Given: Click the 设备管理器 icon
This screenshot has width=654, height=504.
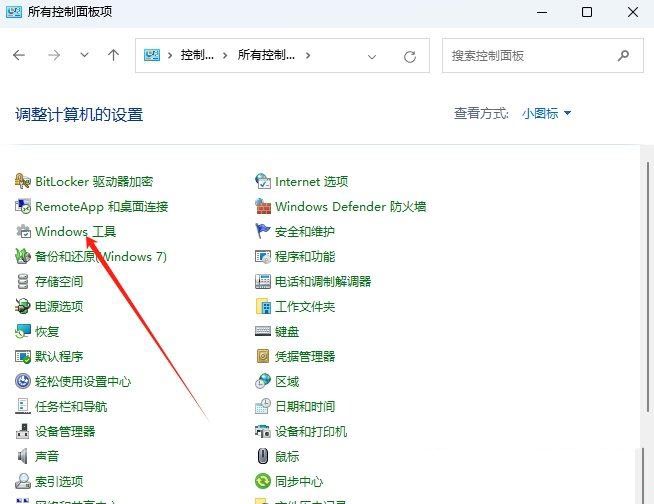Looking at the screenshot, I should coord(23,431).
